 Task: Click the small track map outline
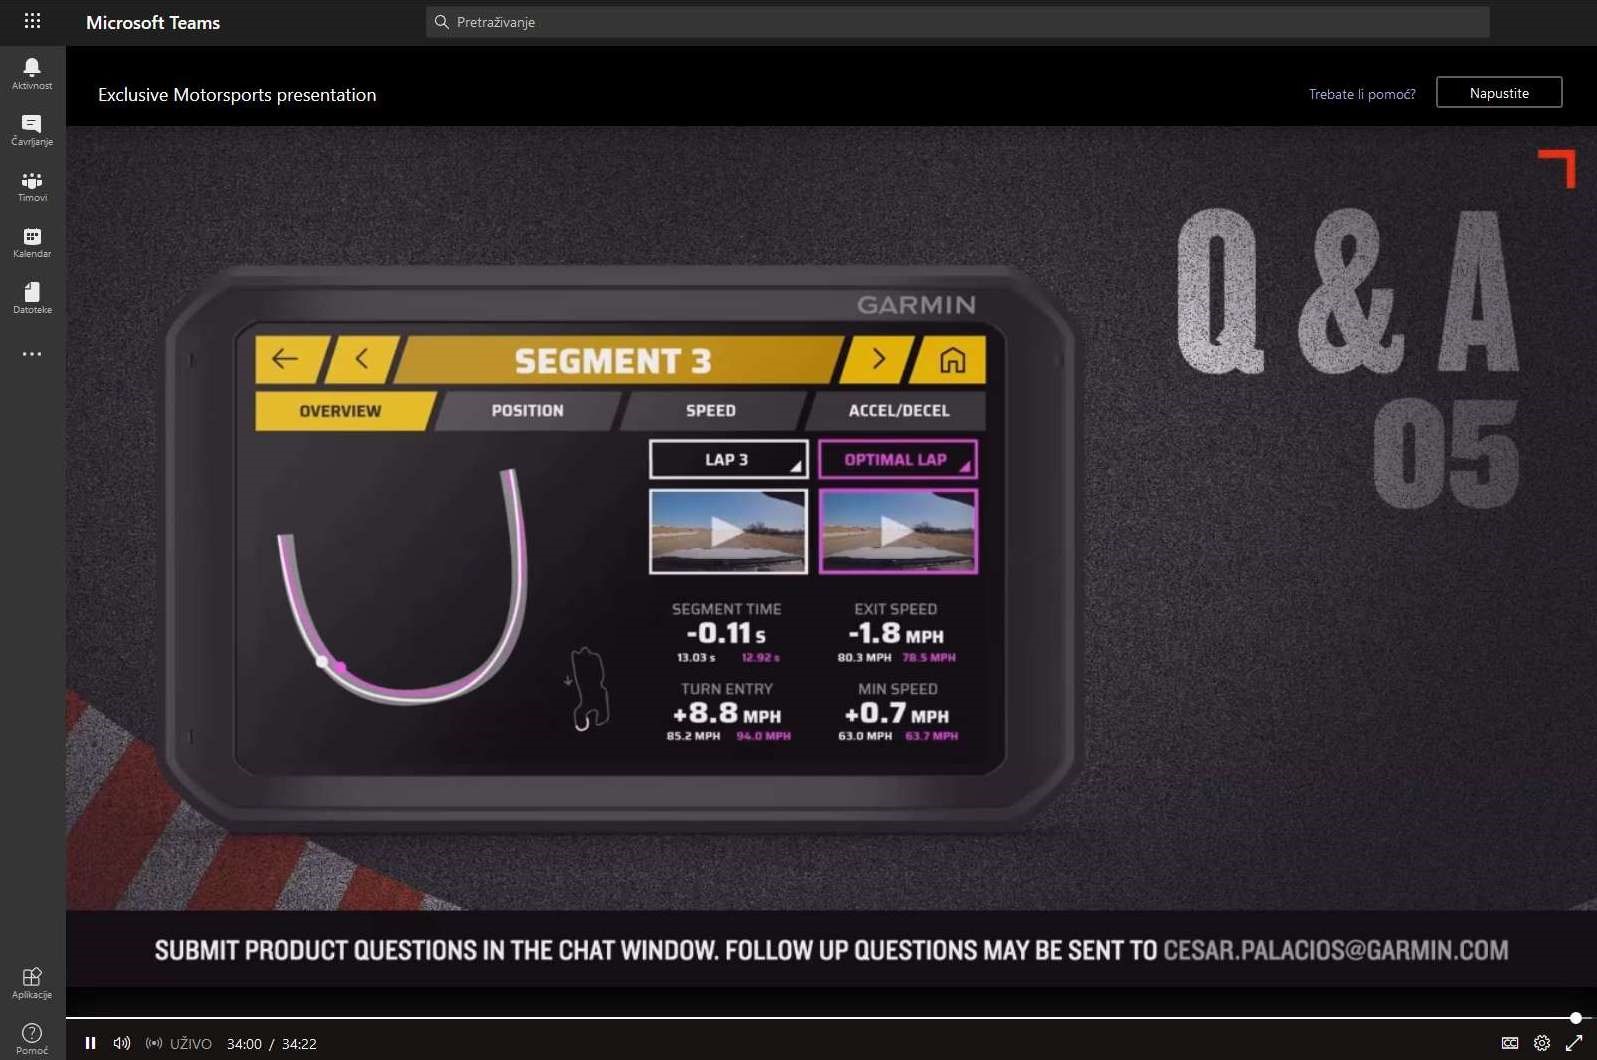[587, 689]
